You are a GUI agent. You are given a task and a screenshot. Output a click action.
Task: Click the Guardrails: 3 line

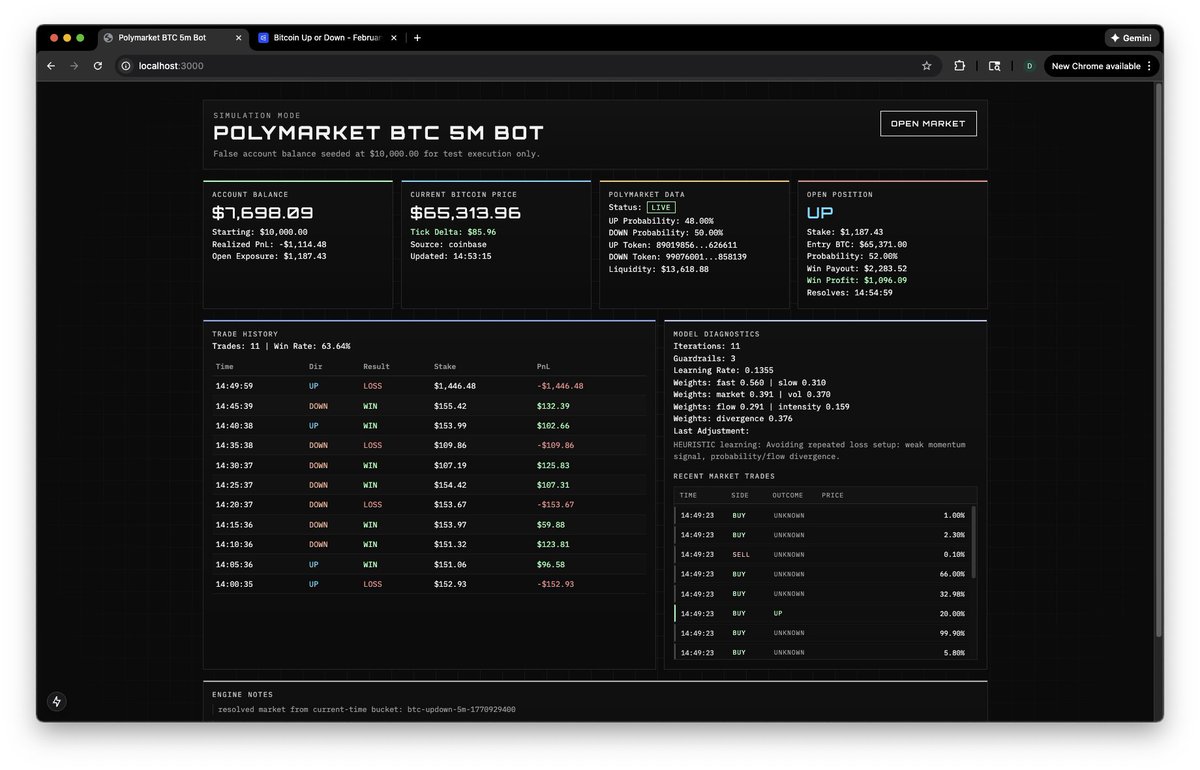pyautogui.click(x=704, y=358)
